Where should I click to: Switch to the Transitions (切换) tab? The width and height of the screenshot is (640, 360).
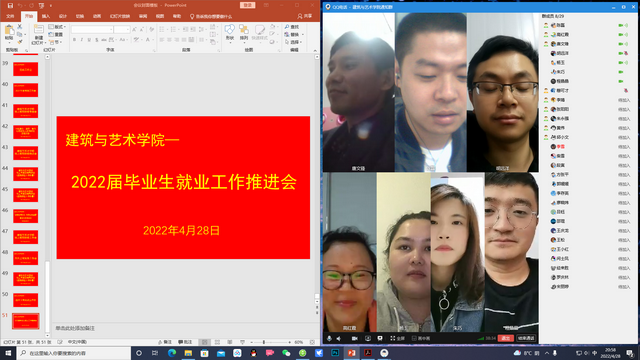tap(80, 16)
